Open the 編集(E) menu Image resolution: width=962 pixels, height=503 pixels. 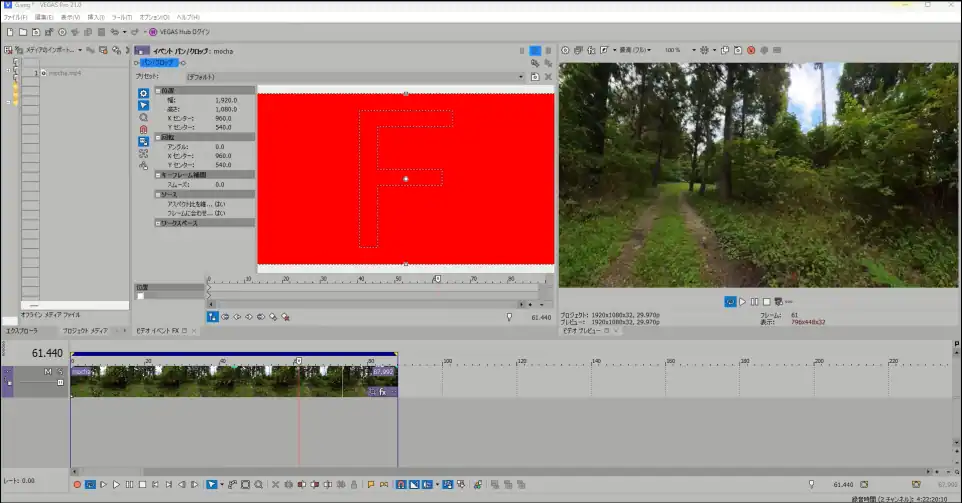point(44,17)
